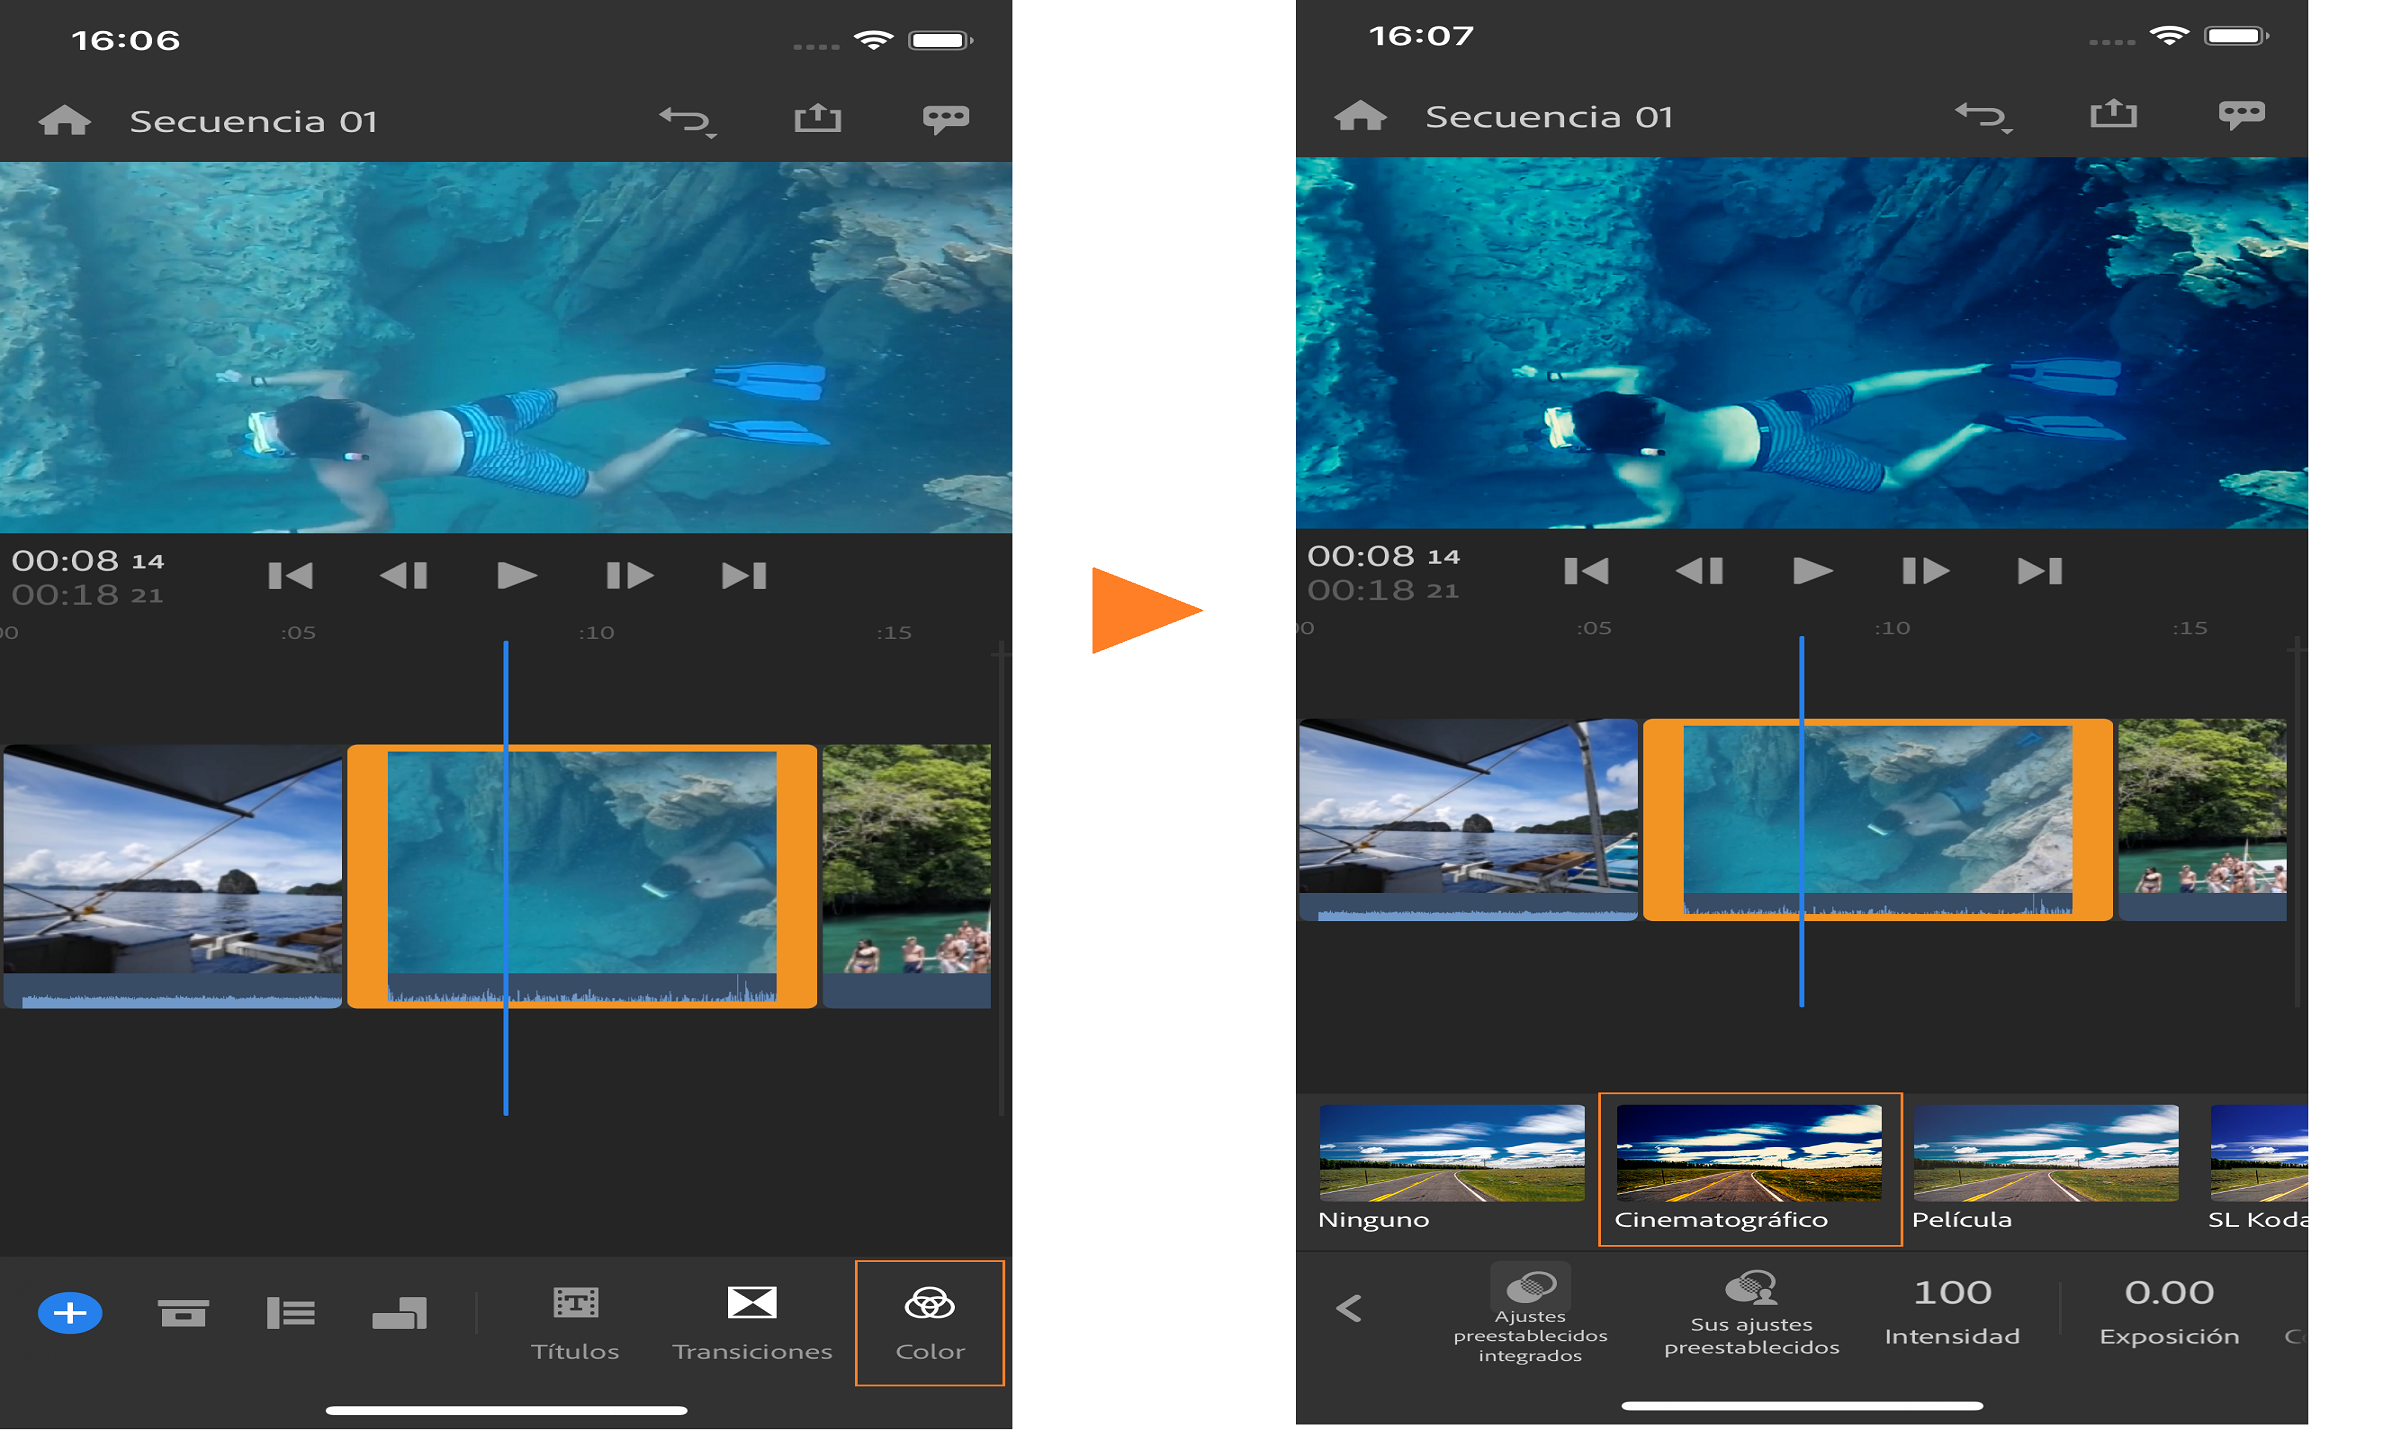
Task: Open the Color panel in left toolbar
Action: [929, 1323]
